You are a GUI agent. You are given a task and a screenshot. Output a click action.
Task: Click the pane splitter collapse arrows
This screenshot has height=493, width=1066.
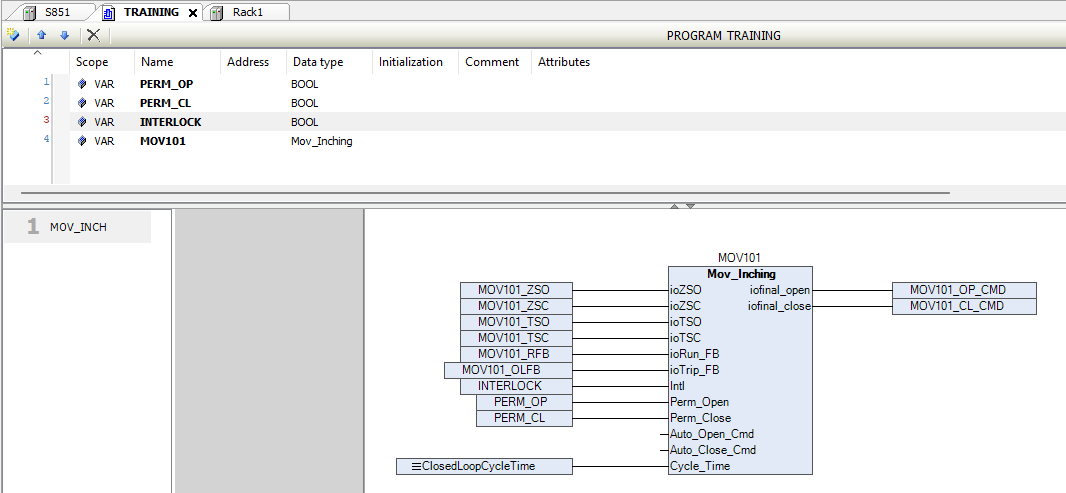point(682,206)
